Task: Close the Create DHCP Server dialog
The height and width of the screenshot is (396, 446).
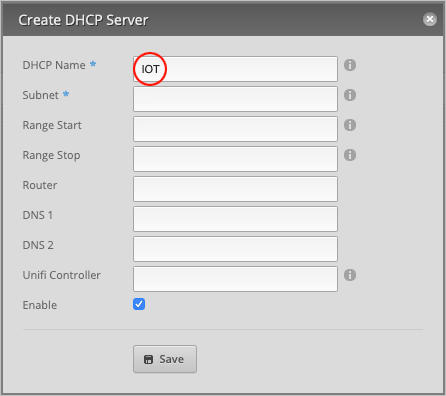Action: coord(430,19)
